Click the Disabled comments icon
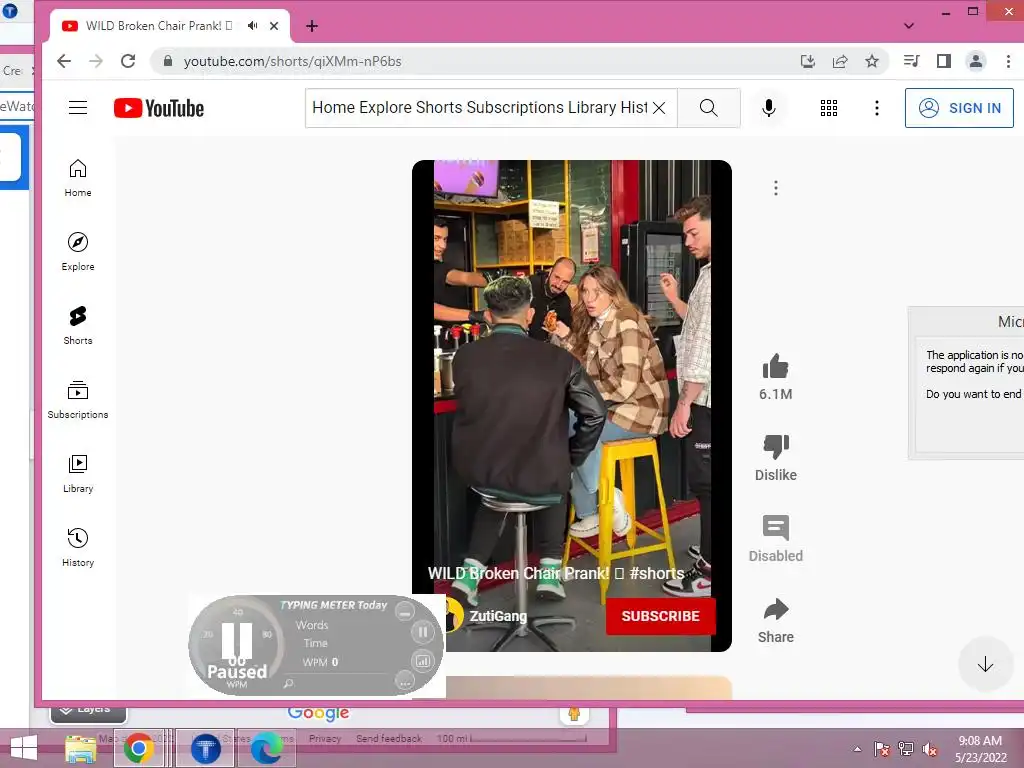This screenshot has height=768, width=1024. [x=775, y=528]
